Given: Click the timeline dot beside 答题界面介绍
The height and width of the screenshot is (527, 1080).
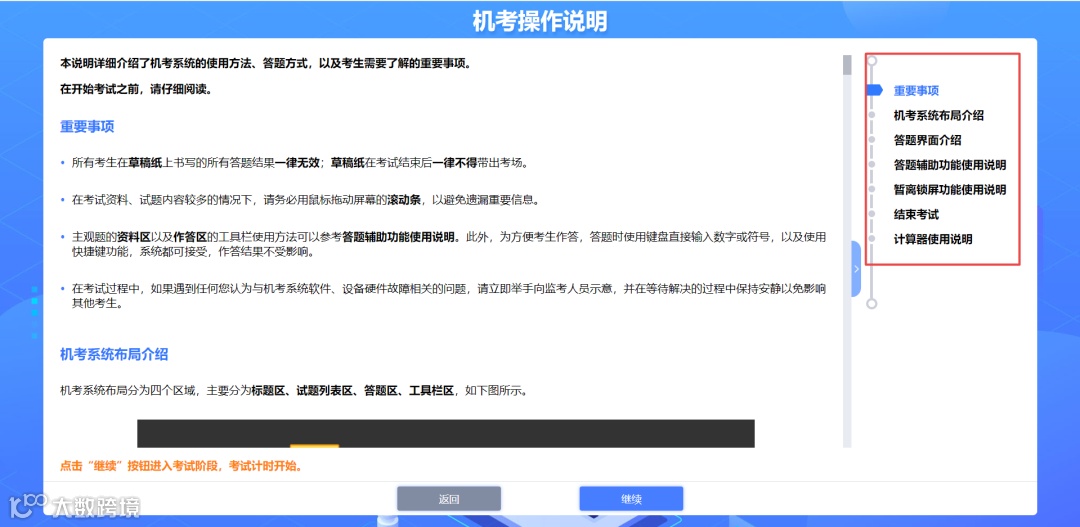Looking at the screenshot, I should click(x=873, y=140).
